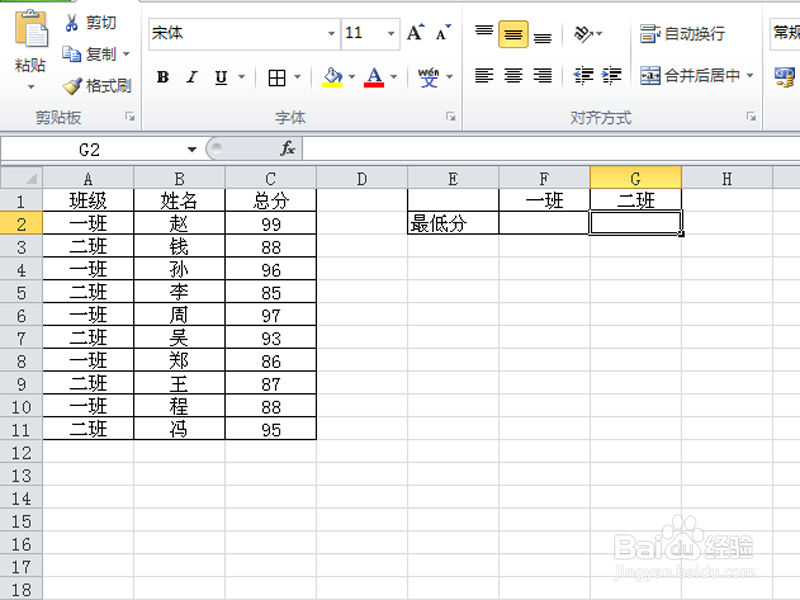
Task: Decrease the cell indent
Action: [x=583, y=76]
